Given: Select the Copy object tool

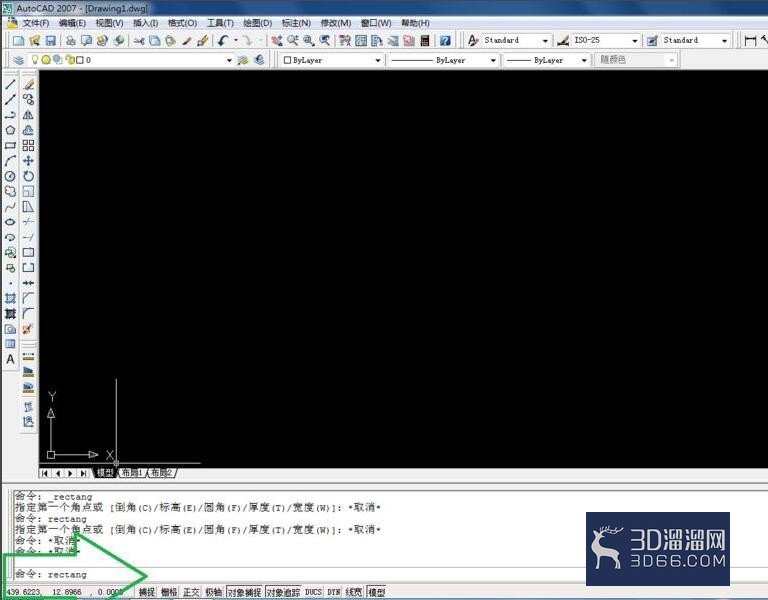Looking at the screenshot, I should tap(28, 99).
